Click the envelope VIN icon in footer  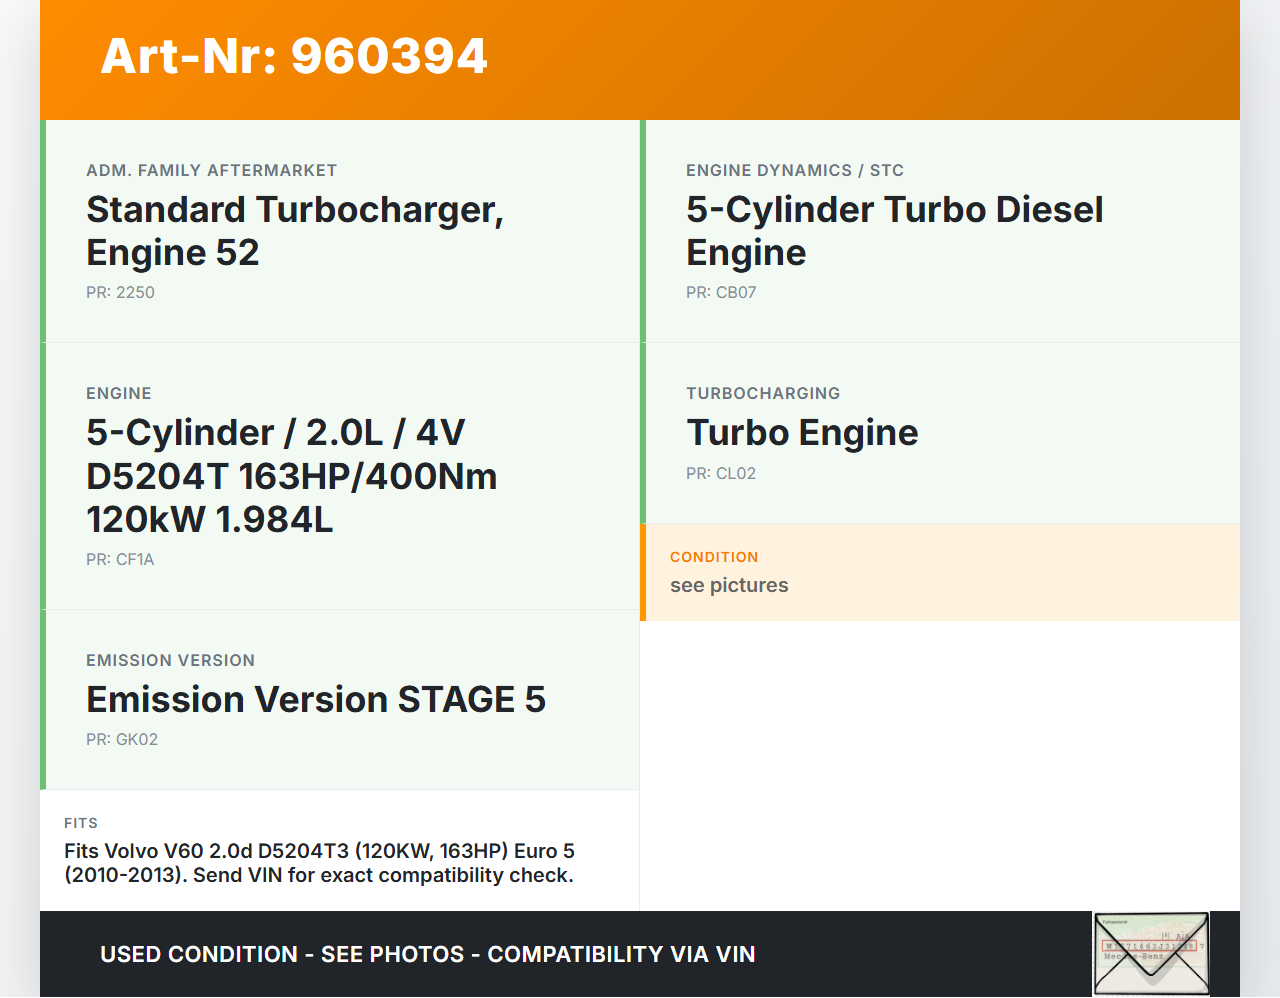click(1151, 953)
